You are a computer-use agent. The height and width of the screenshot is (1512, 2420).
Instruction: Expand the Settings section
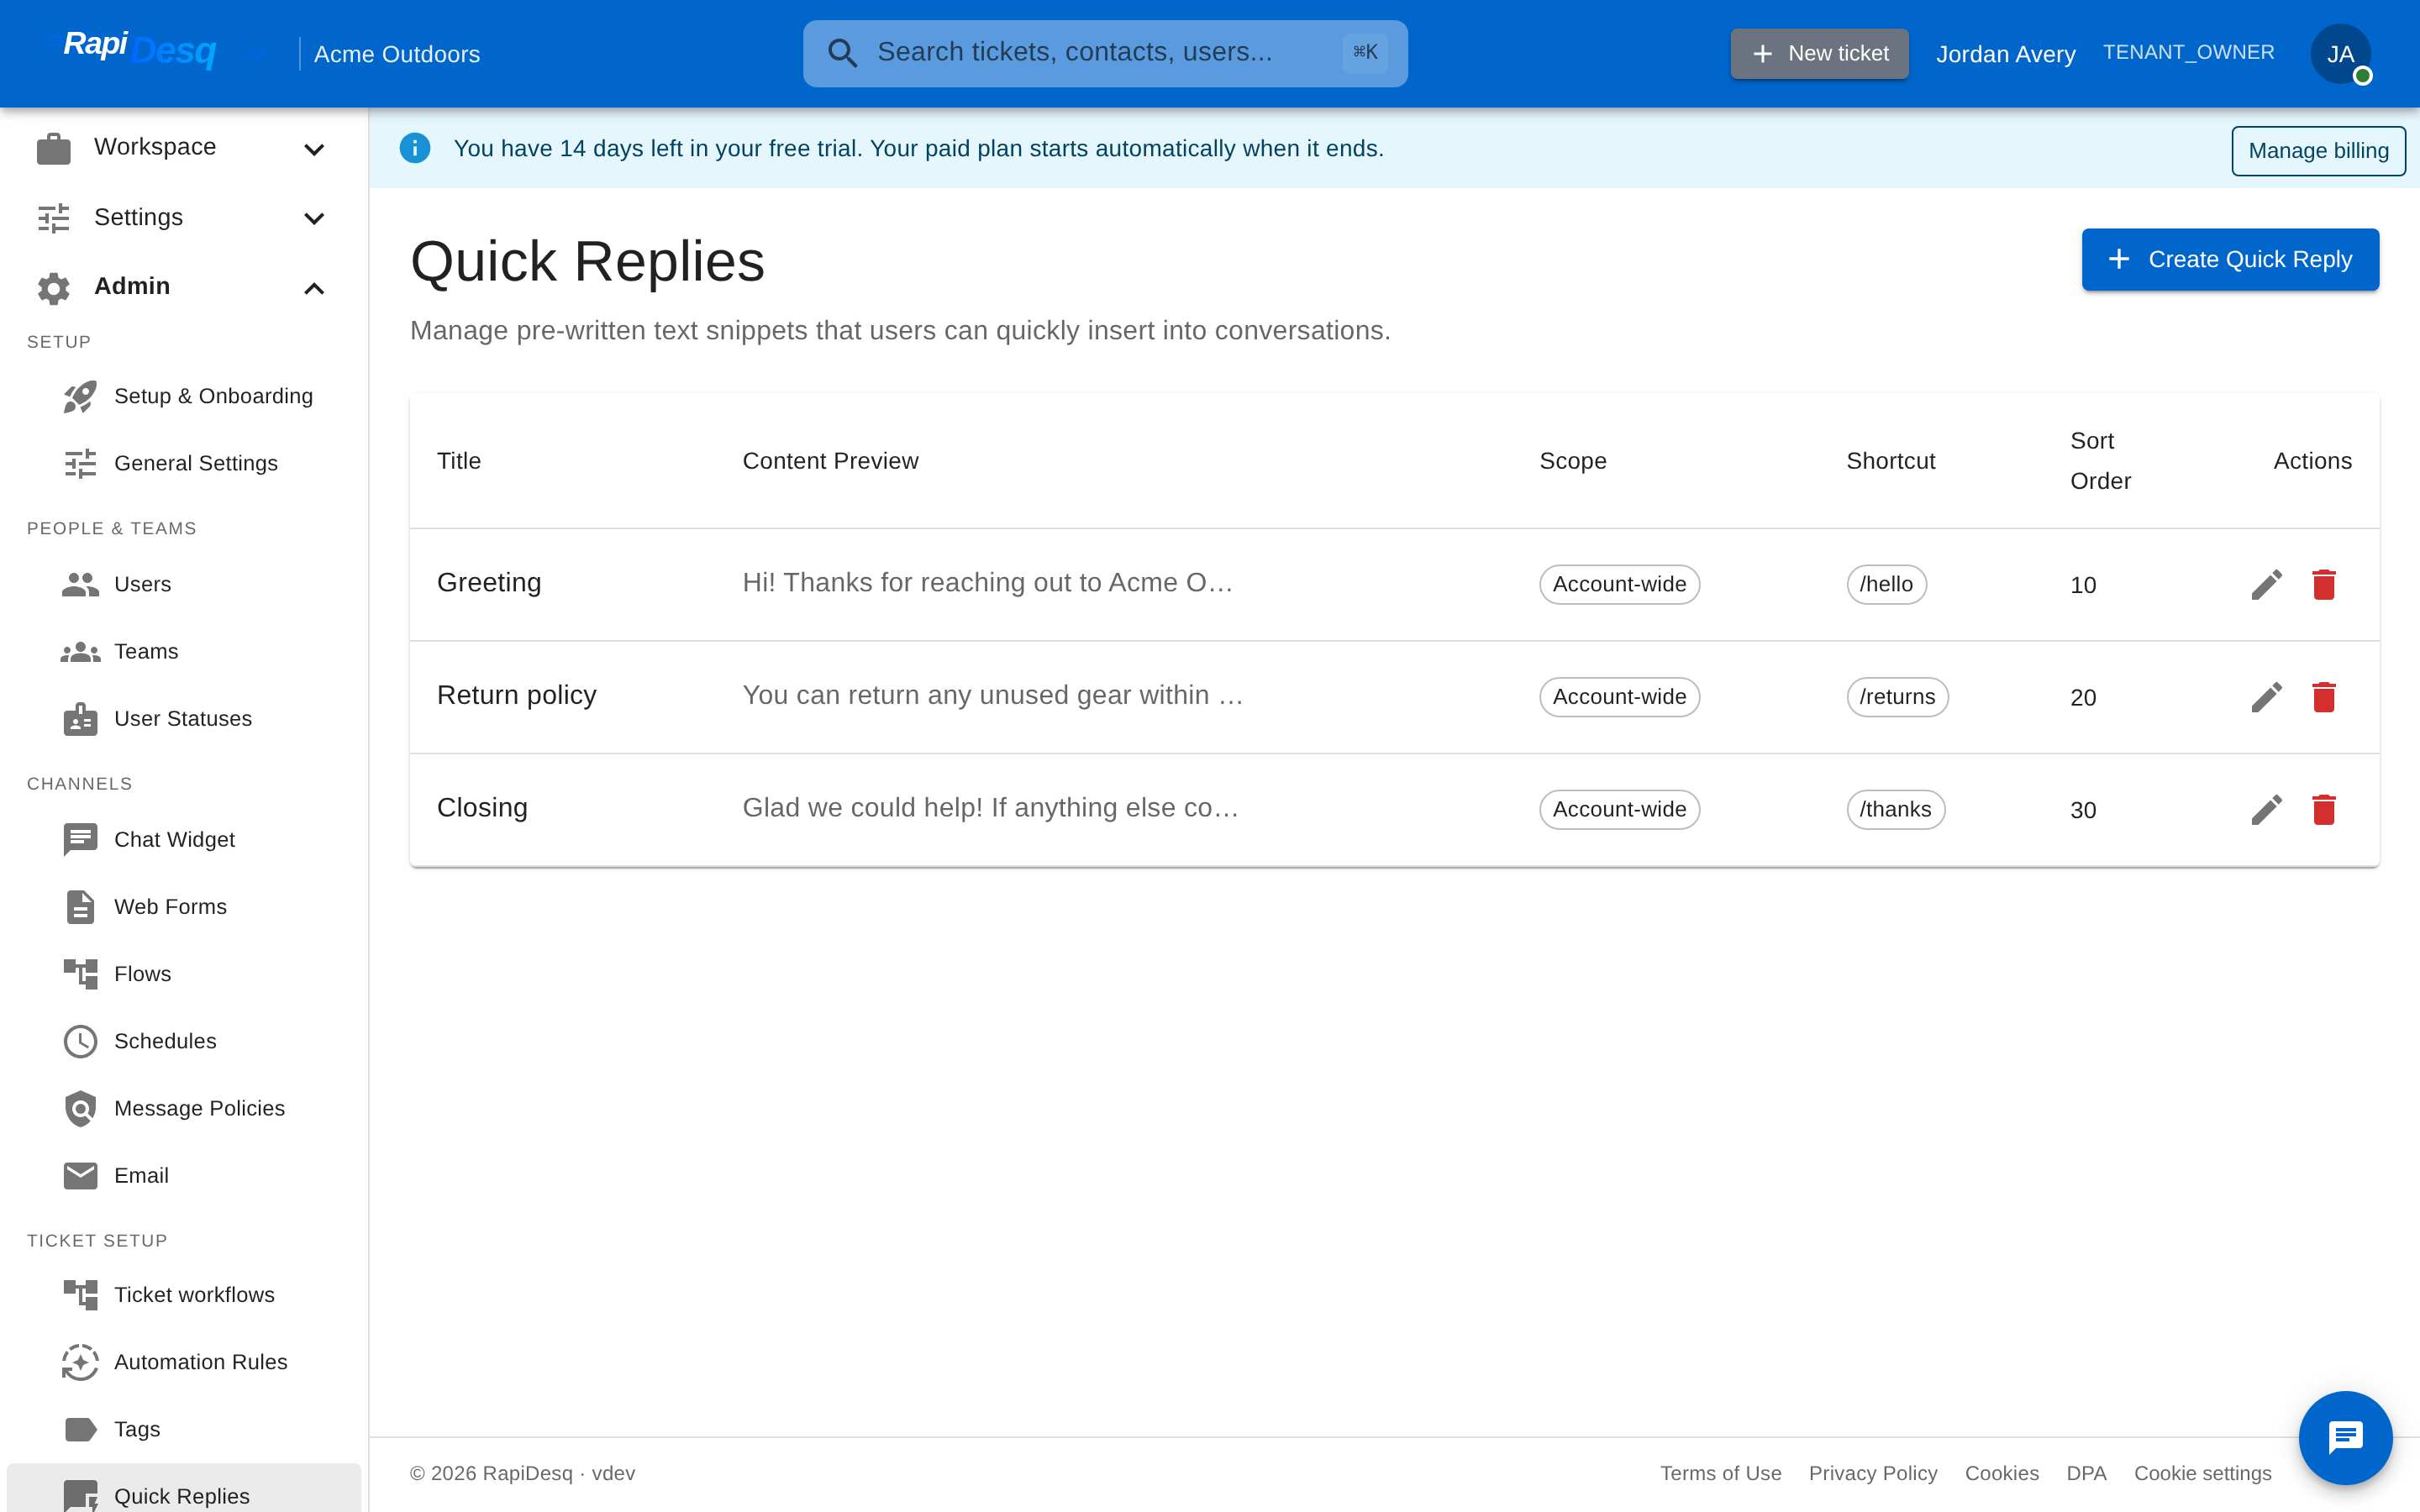pyautogui.click(x=184, y=218)
